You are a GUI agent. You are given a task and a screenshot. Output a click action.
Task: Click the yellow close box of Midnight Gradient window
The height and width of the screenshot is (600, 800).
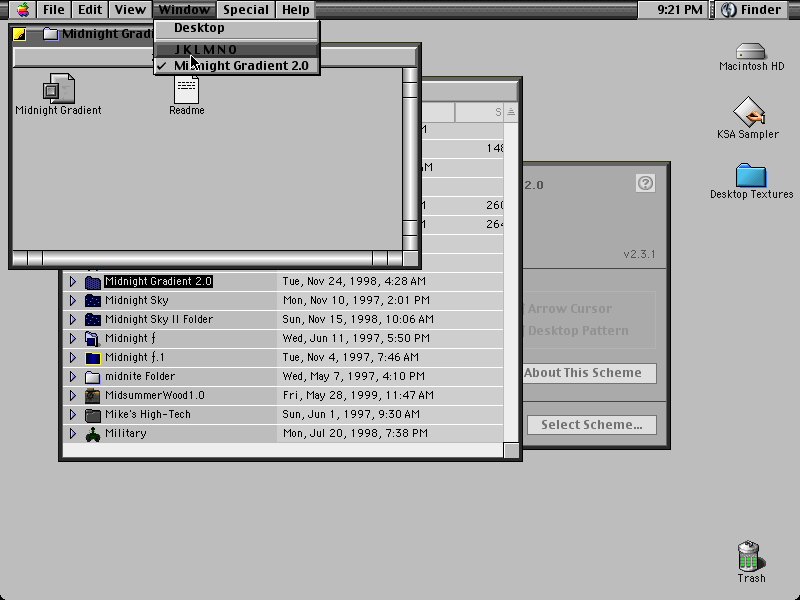[19, 34]
